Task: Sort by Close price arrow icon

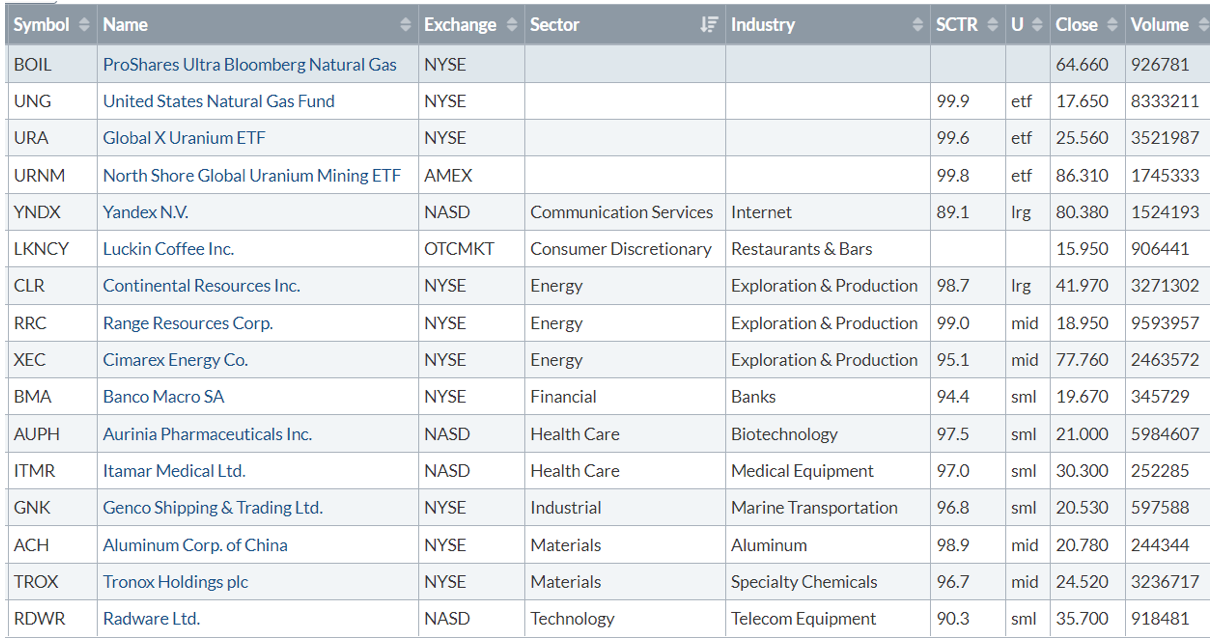Action: (1112, 25)
